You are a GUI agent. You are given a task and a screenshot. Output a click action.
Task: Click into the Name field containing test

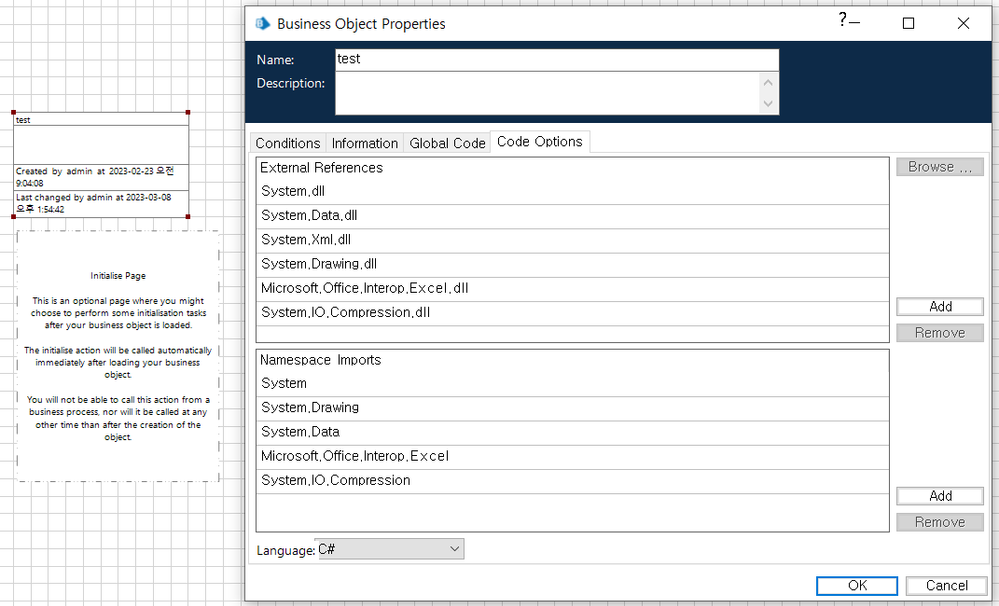[557, 59]
